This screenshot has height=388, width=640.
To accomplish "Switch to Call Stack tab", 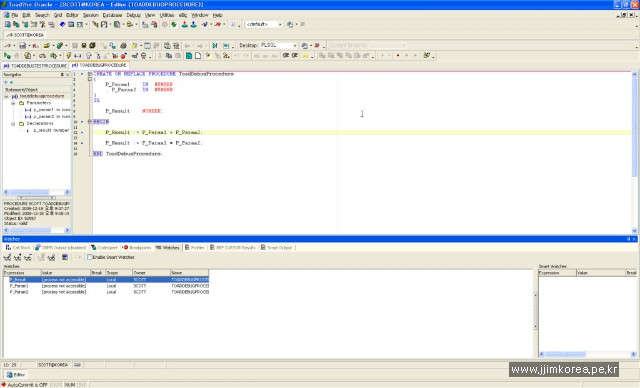I will point(18,248).
